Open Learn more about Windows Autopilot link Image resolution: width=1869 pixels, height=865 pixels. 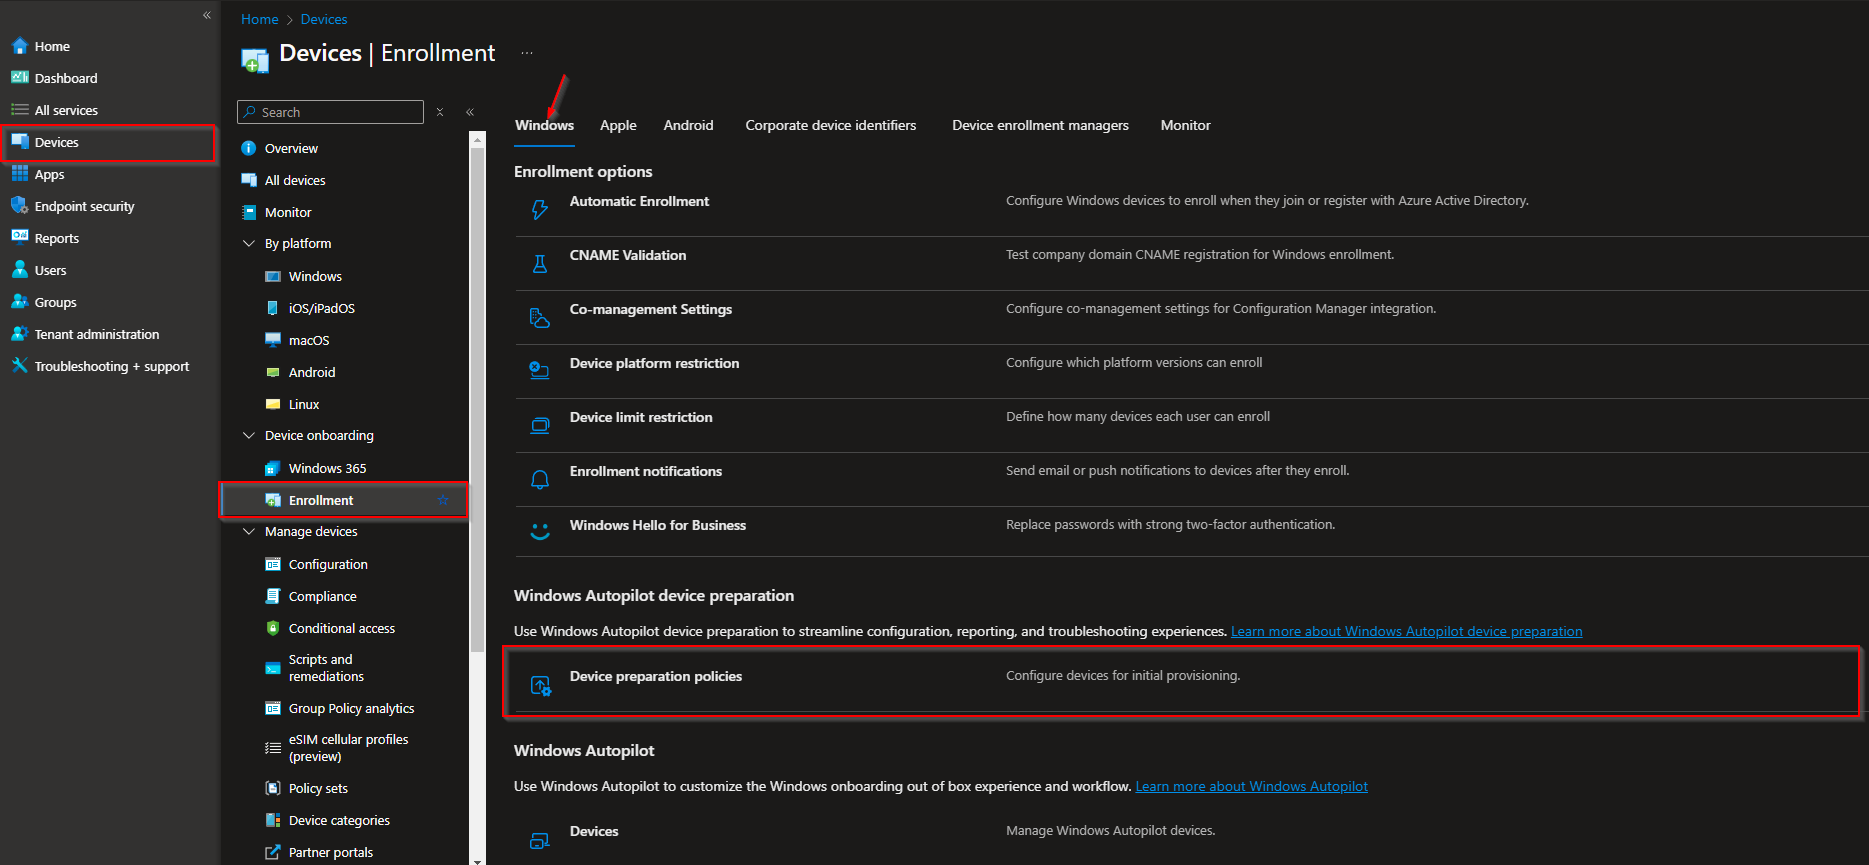1251,786
